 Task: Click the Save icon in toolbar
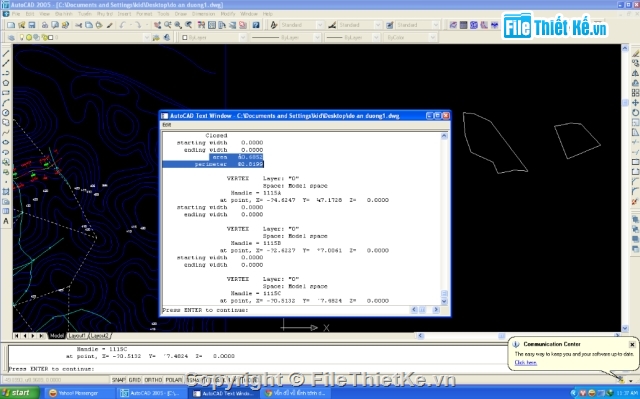point(32,25)
